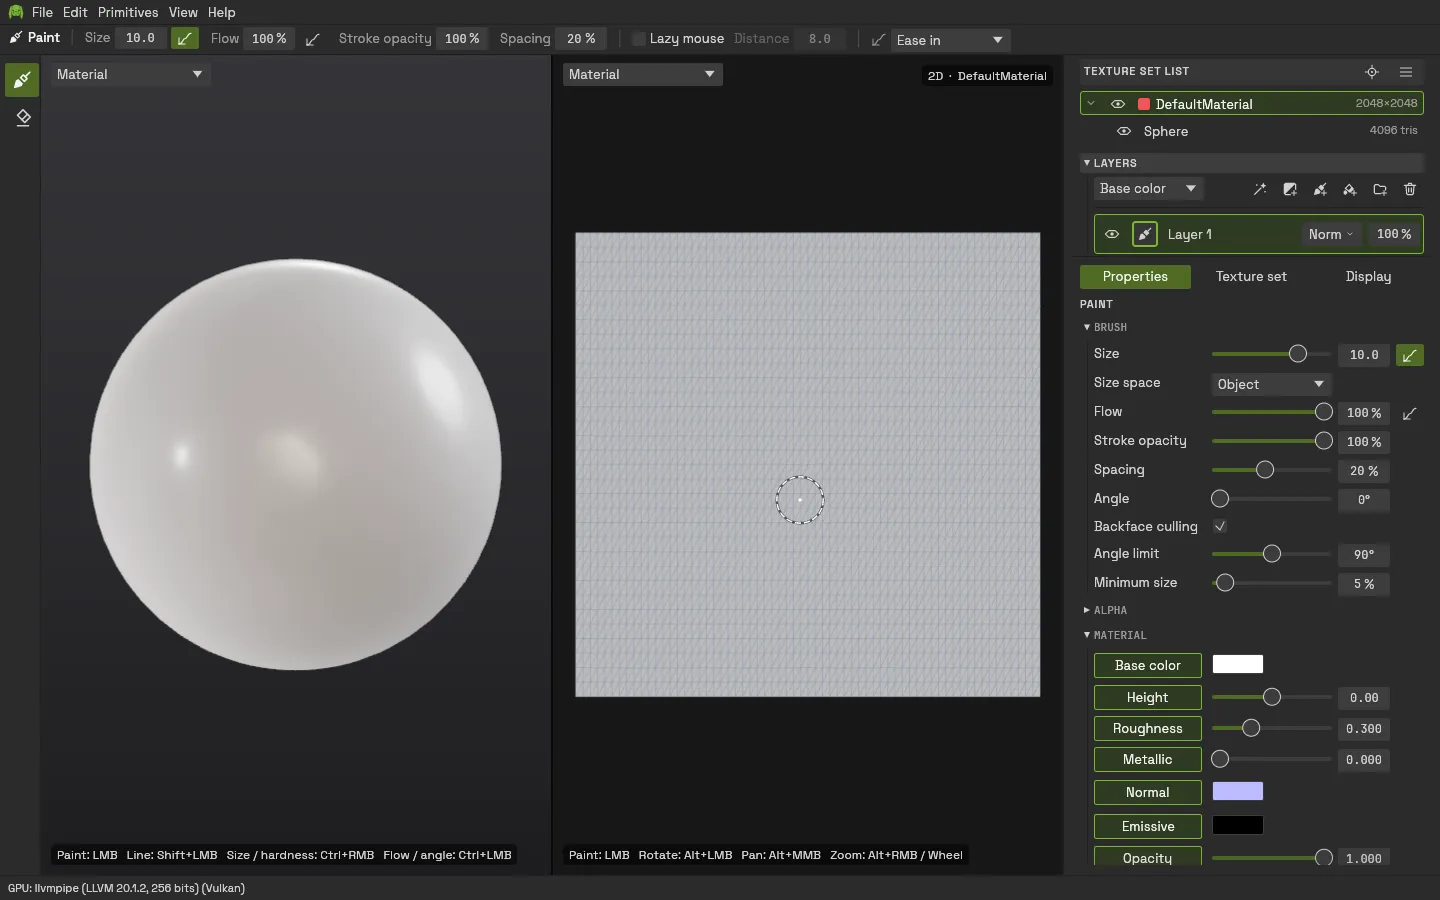Add a new paint layer with brush-plus icon

[x=1320, y=189]
